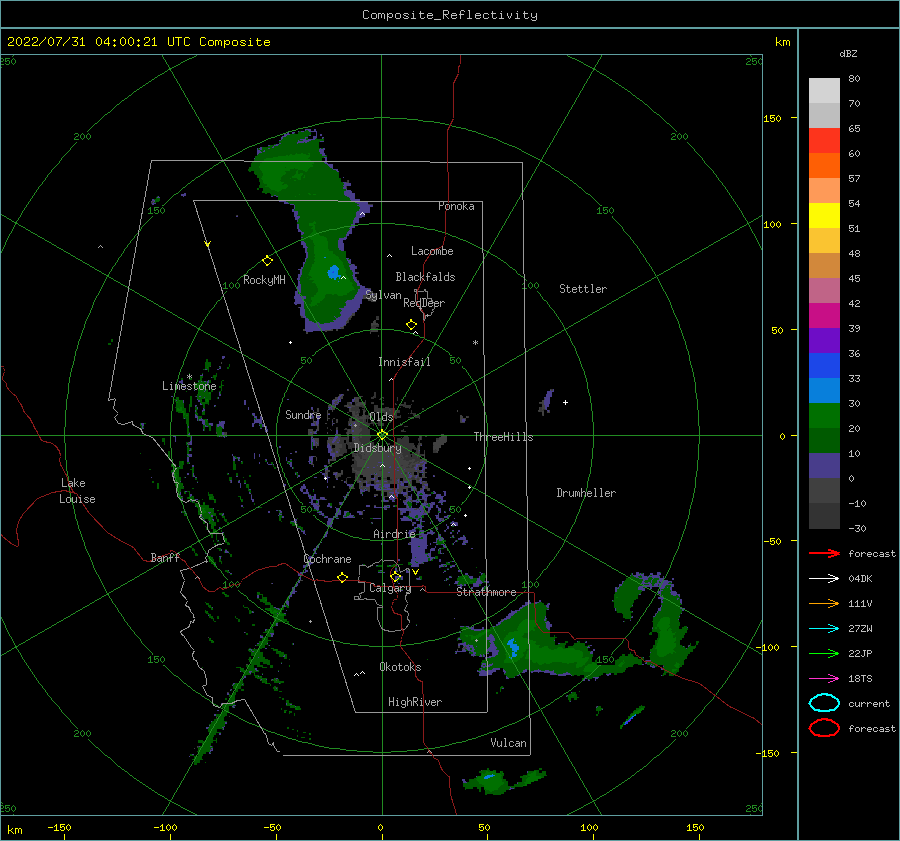Click the km unit label at top right

(x=782, y=42)
